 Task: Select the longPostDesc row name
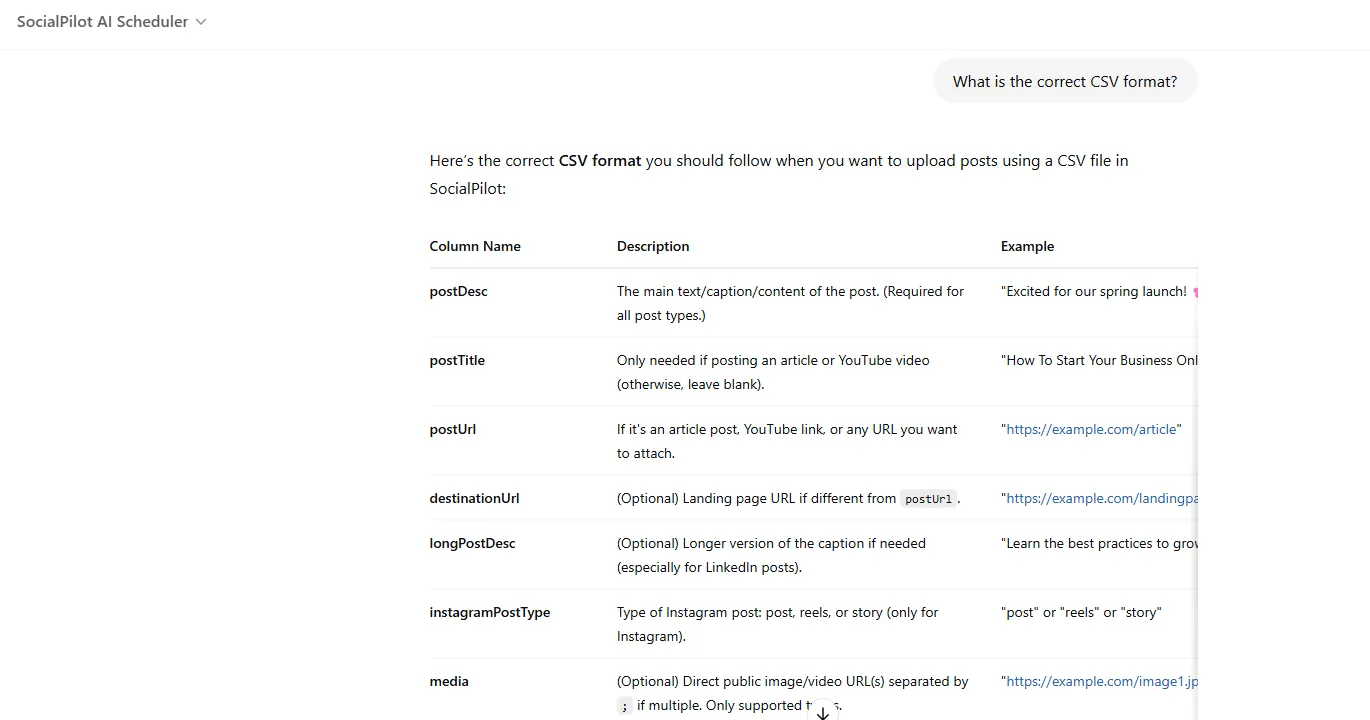click(472, 543)
